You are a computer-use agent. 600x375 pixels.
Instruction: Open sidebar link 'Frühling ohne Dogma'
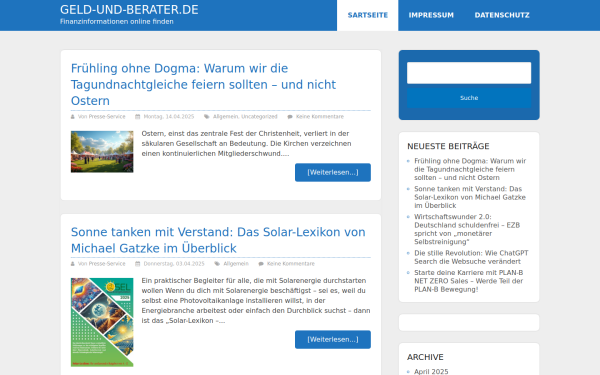click(470, 170)
